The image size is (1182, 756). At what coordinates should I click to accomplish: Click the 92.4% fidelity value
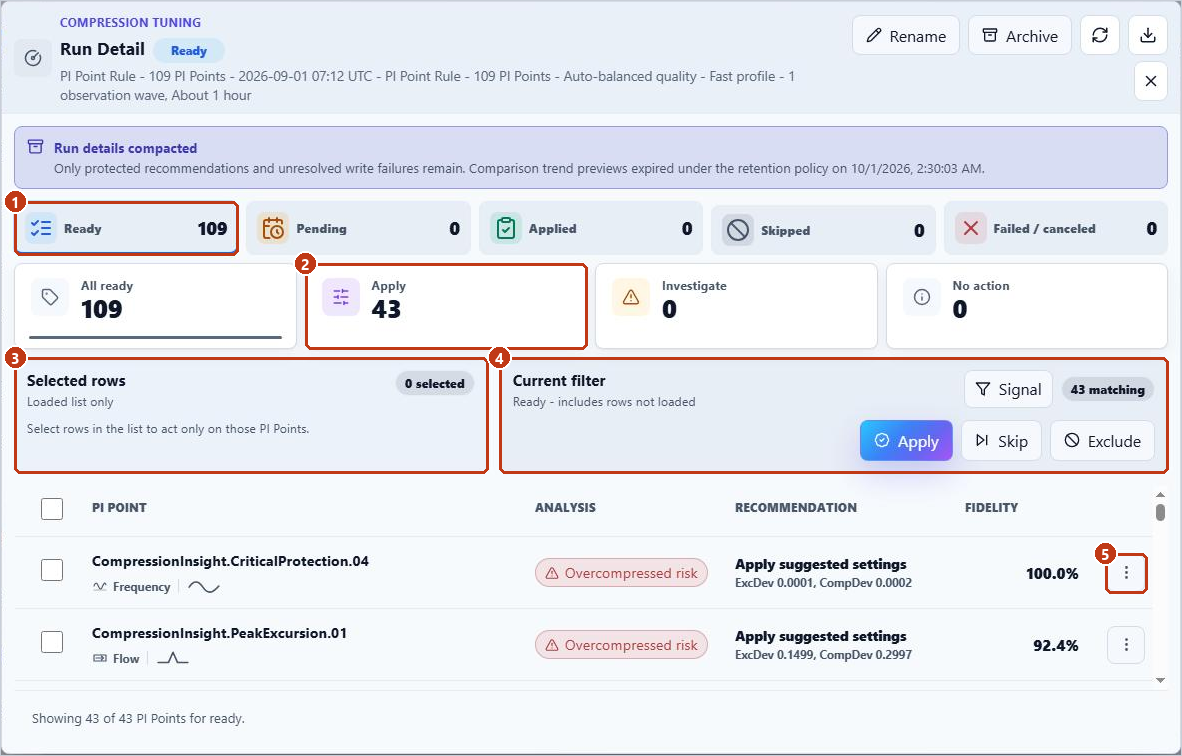tap(1055, 645)
